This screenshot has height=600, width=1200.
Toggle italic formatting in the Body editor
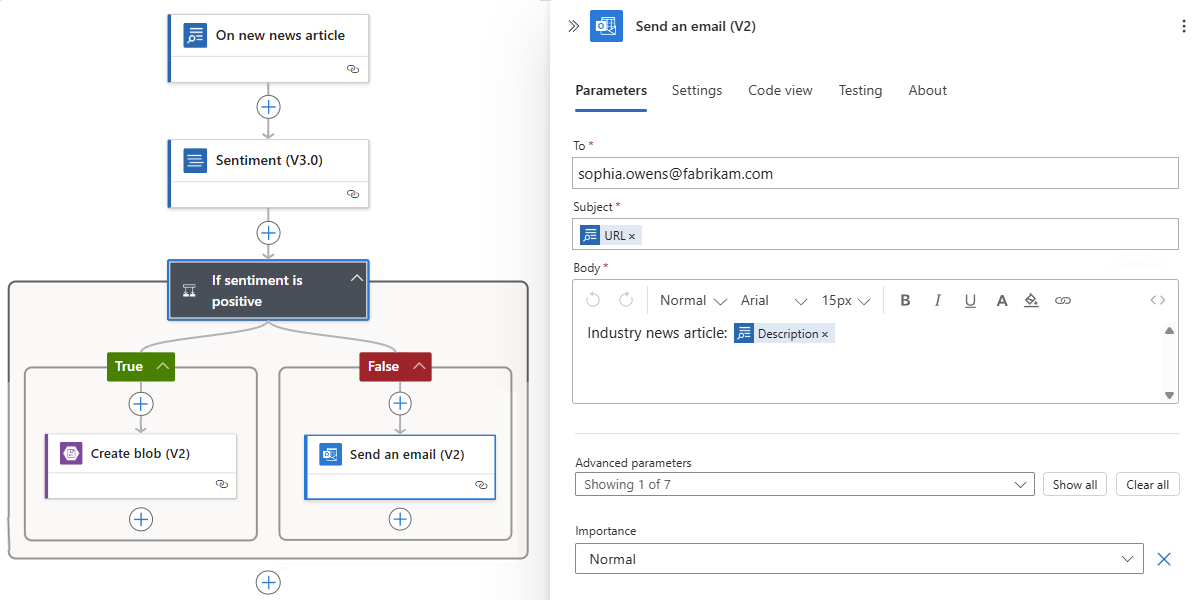937,300
